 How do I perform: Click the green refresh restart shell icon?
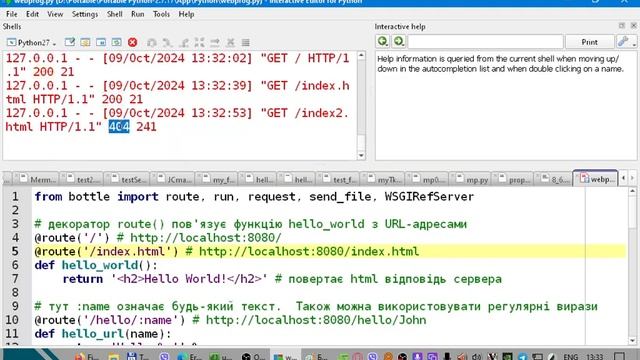[116, 42]
